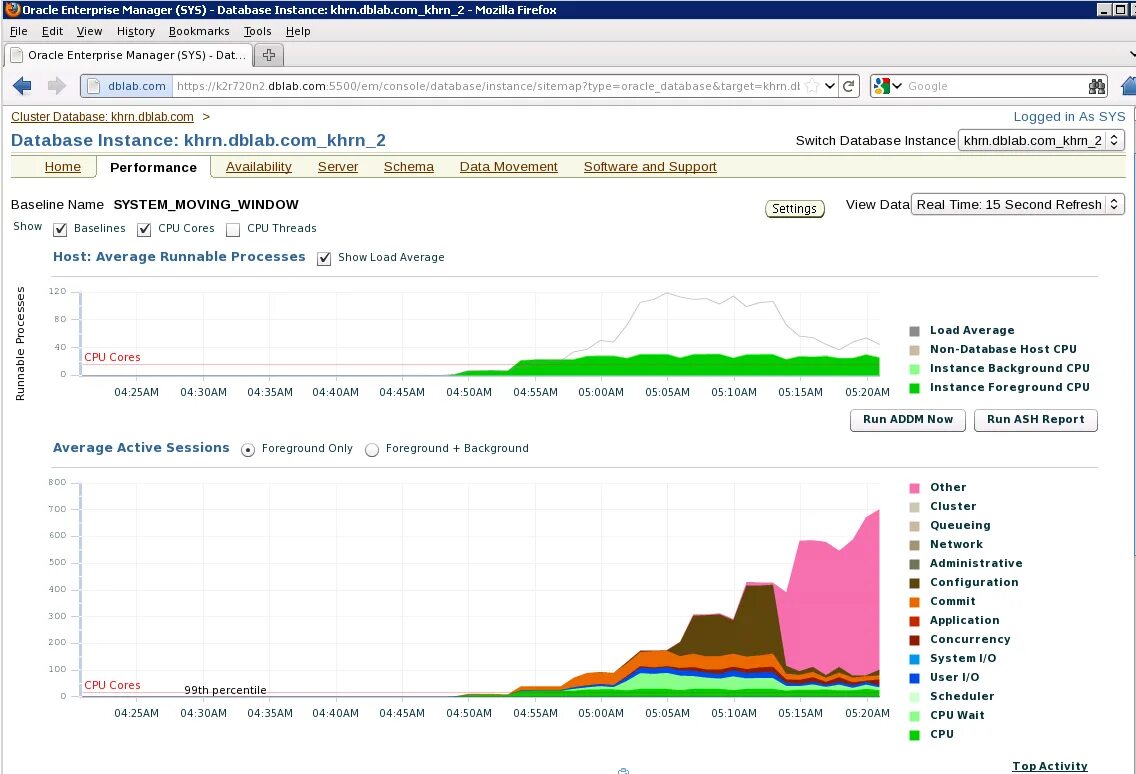Reload the page with the refresh icon

(849, 86)
